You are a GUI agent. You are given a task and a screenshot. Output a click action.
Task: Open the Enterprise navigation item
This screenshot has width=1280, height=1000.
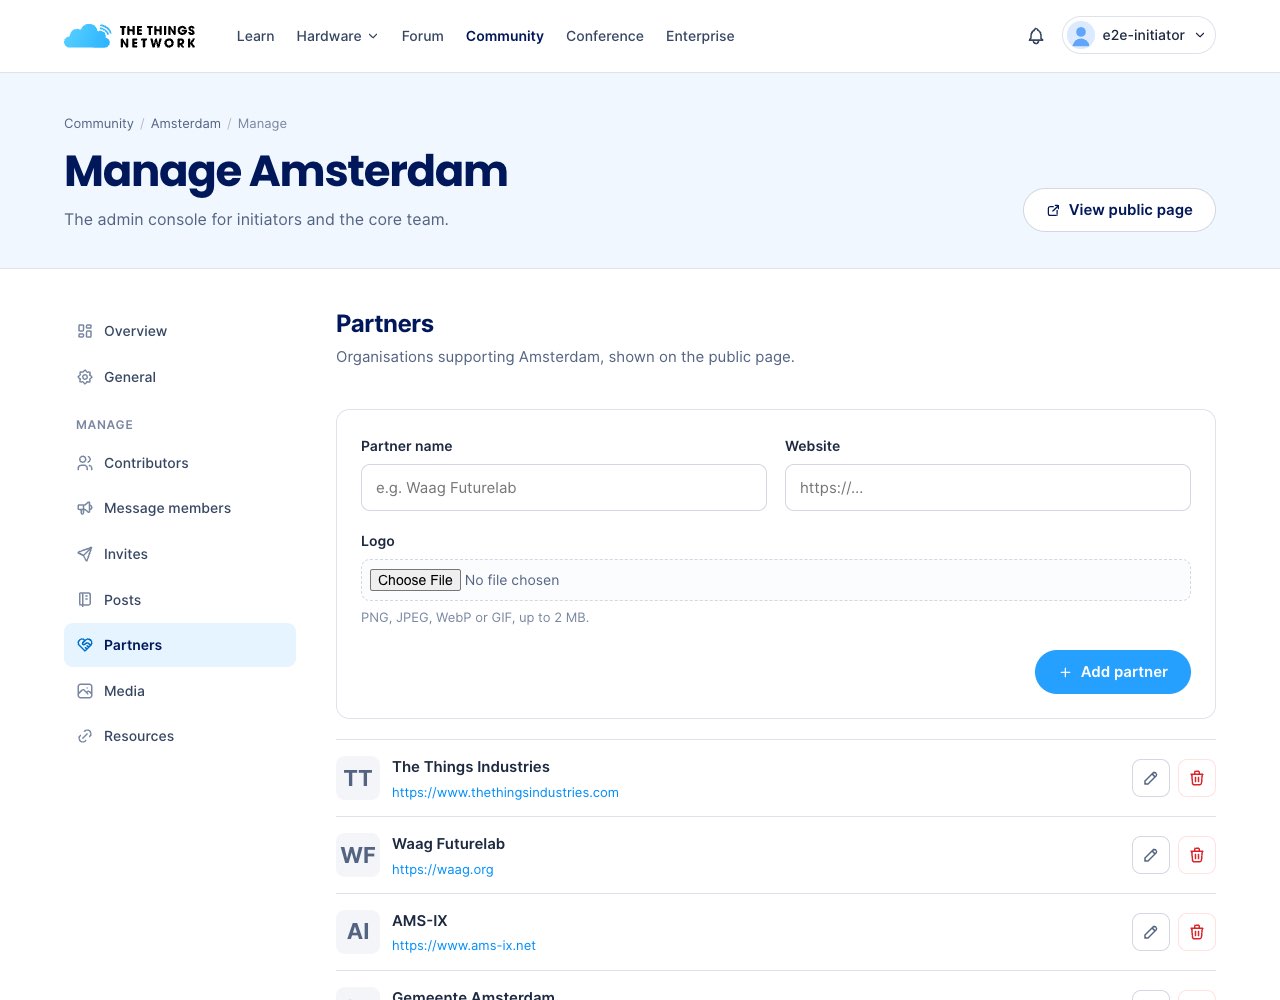(700, 36)
